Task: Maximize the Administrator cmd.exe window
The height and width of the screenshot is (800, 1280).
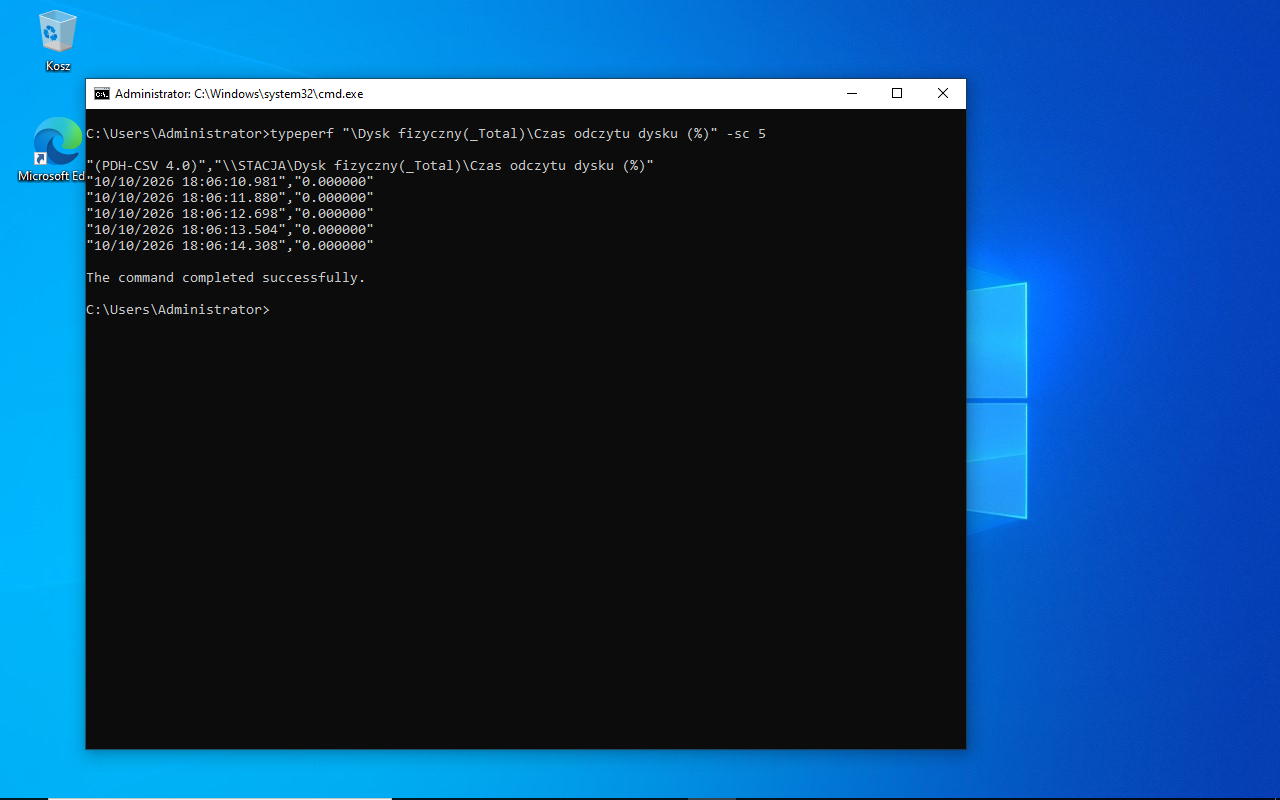Action: tap(897, 94)
